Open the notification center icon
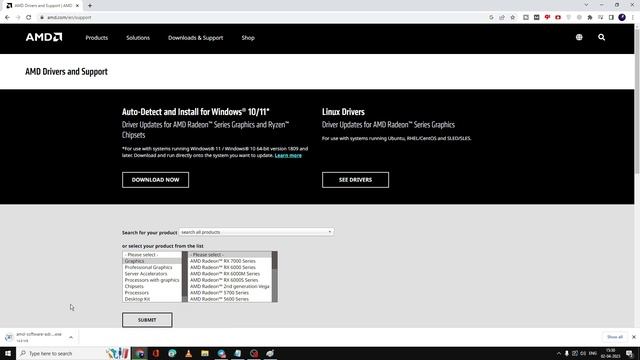Screen dimensions: 640x360 pyautogui.click(x=630, y=353)
